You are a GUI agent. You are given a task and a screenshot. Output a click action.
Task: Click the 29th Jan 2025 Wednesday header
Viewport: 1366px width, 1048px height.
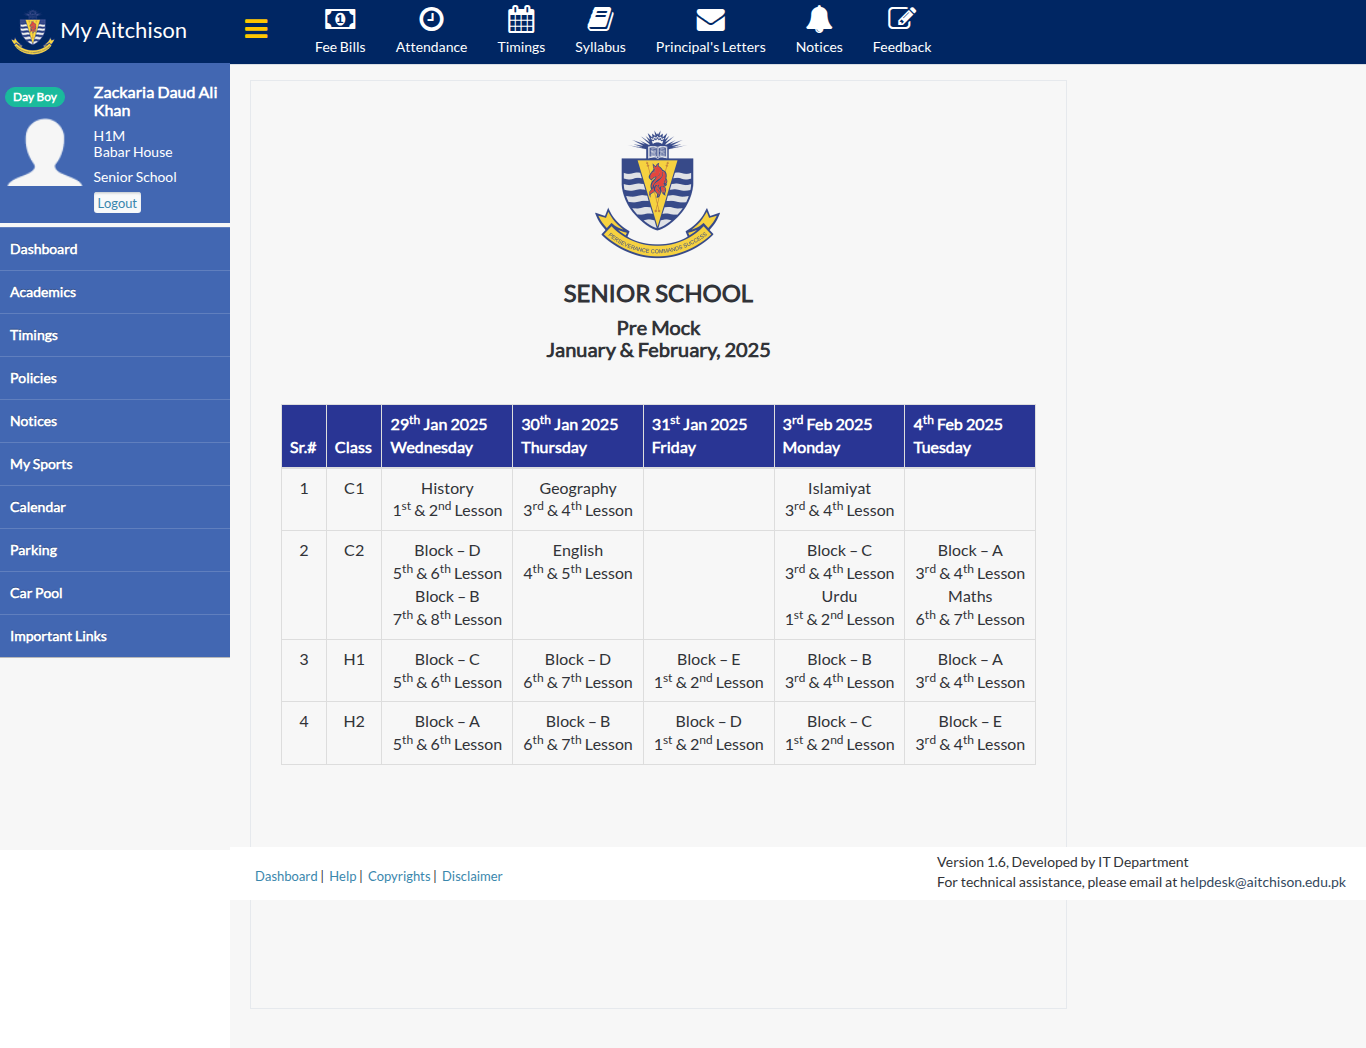[447, 436]
